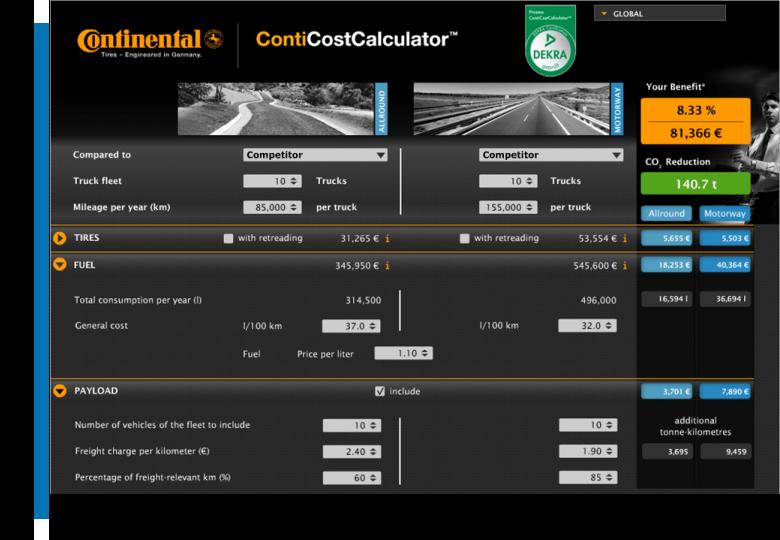Click the Motorway payload saving 7,890 €
This screenshot has width=780, height=540.
point(725,391)
